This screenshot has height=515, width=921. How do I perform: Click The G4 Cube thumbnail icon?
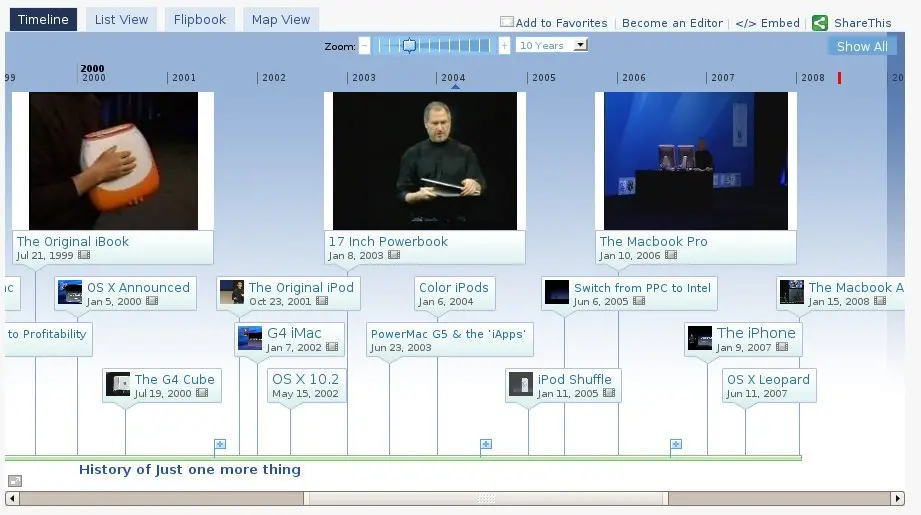[118, 384]
